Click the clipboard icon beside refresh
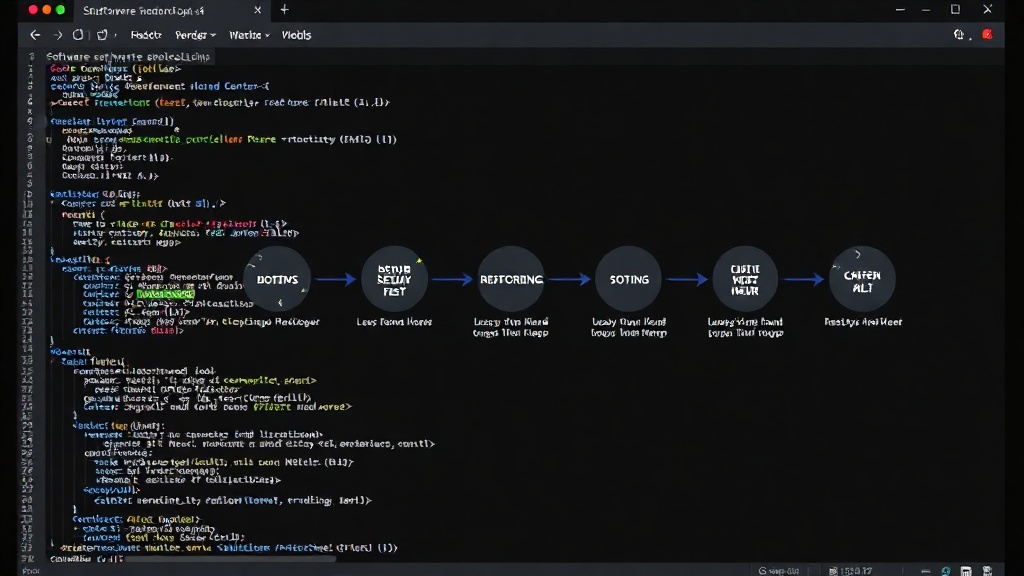Viewport: 1024px width, 576px height. tap(102, 35)
